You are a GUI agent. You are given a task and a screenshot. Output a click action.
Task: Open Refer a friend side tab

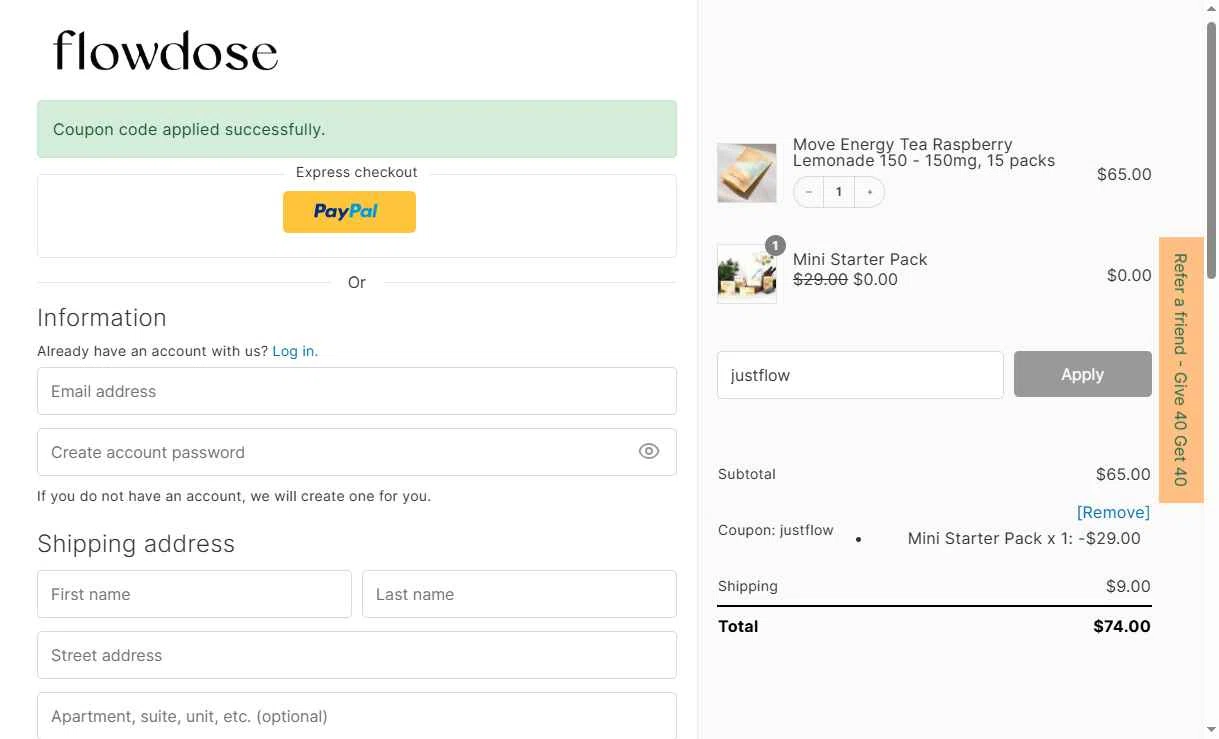tap(1181, 370)
